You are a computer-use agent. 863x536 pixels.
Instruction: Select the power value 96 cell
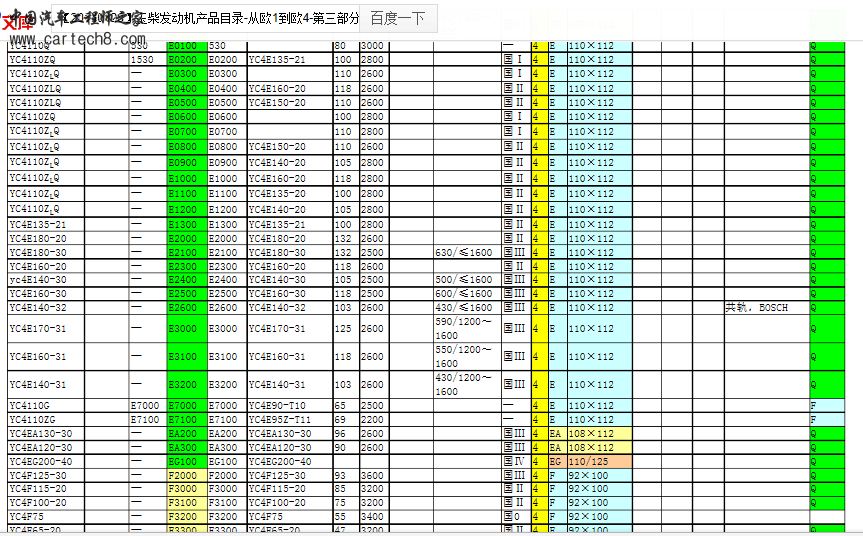tap(346, 434)
